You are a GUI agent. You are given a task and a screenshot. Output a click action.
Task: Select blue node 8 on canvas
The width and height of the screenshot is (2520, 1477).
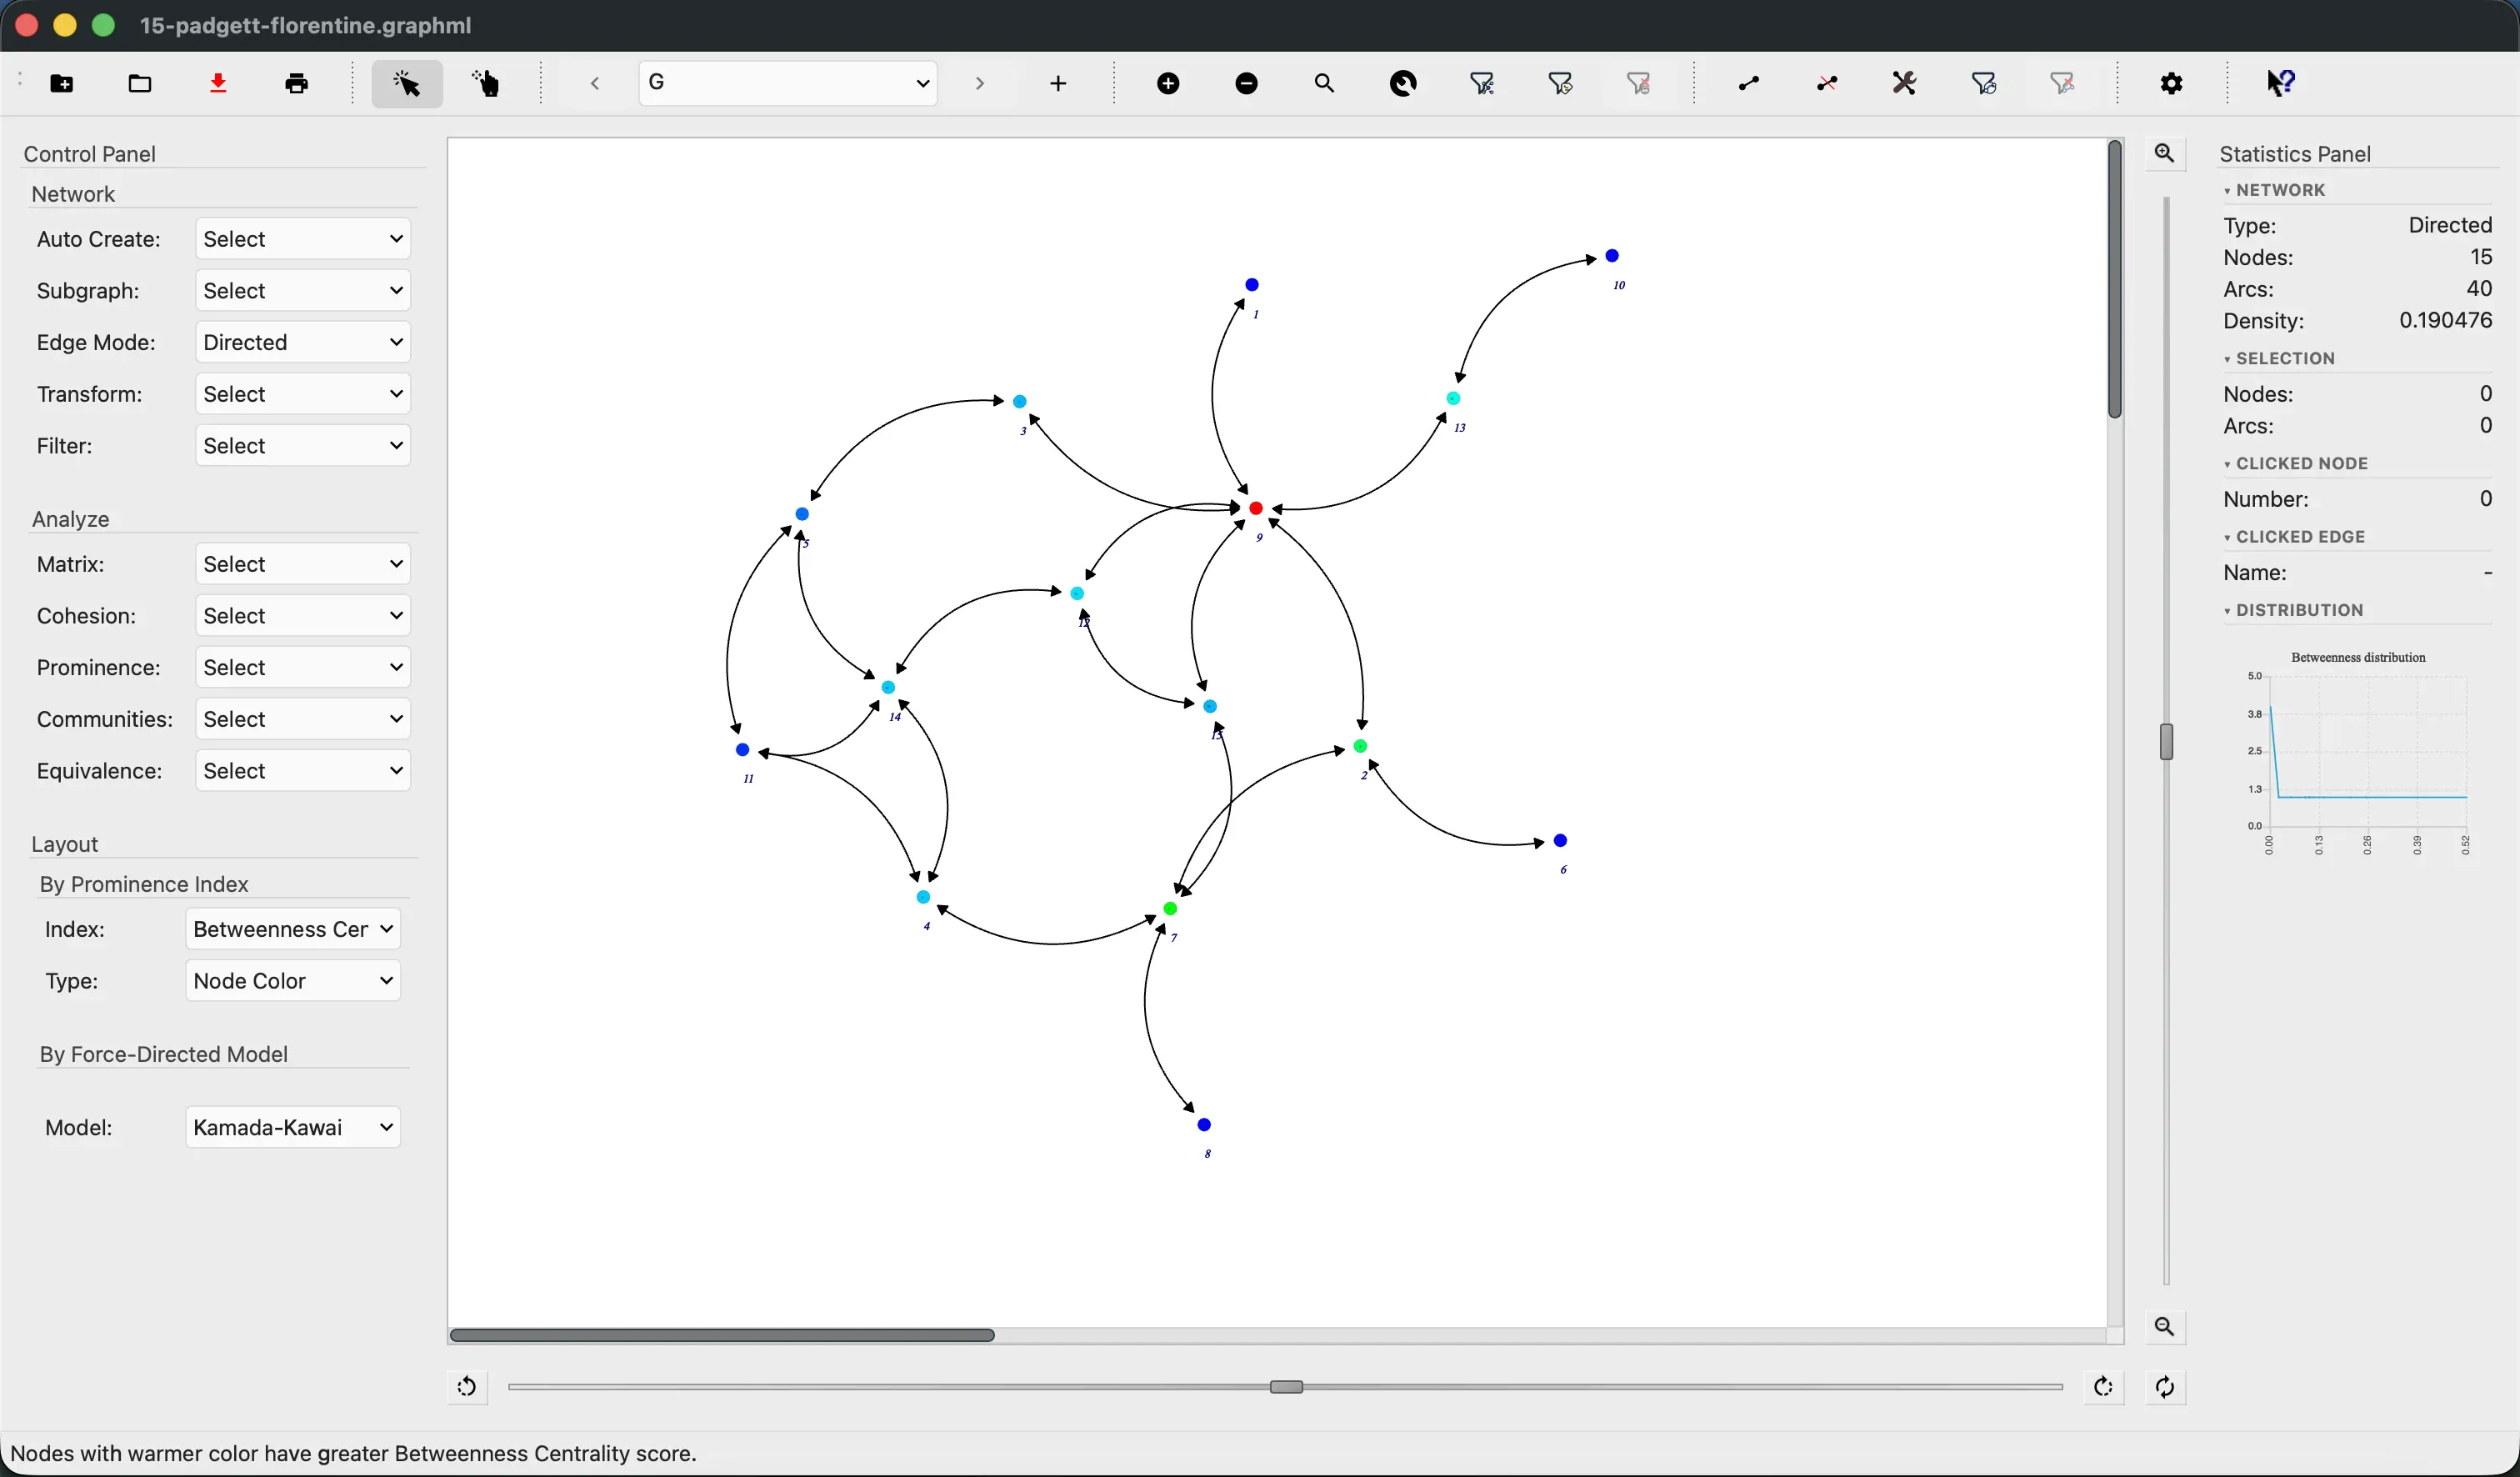tap(1204, 1125)
